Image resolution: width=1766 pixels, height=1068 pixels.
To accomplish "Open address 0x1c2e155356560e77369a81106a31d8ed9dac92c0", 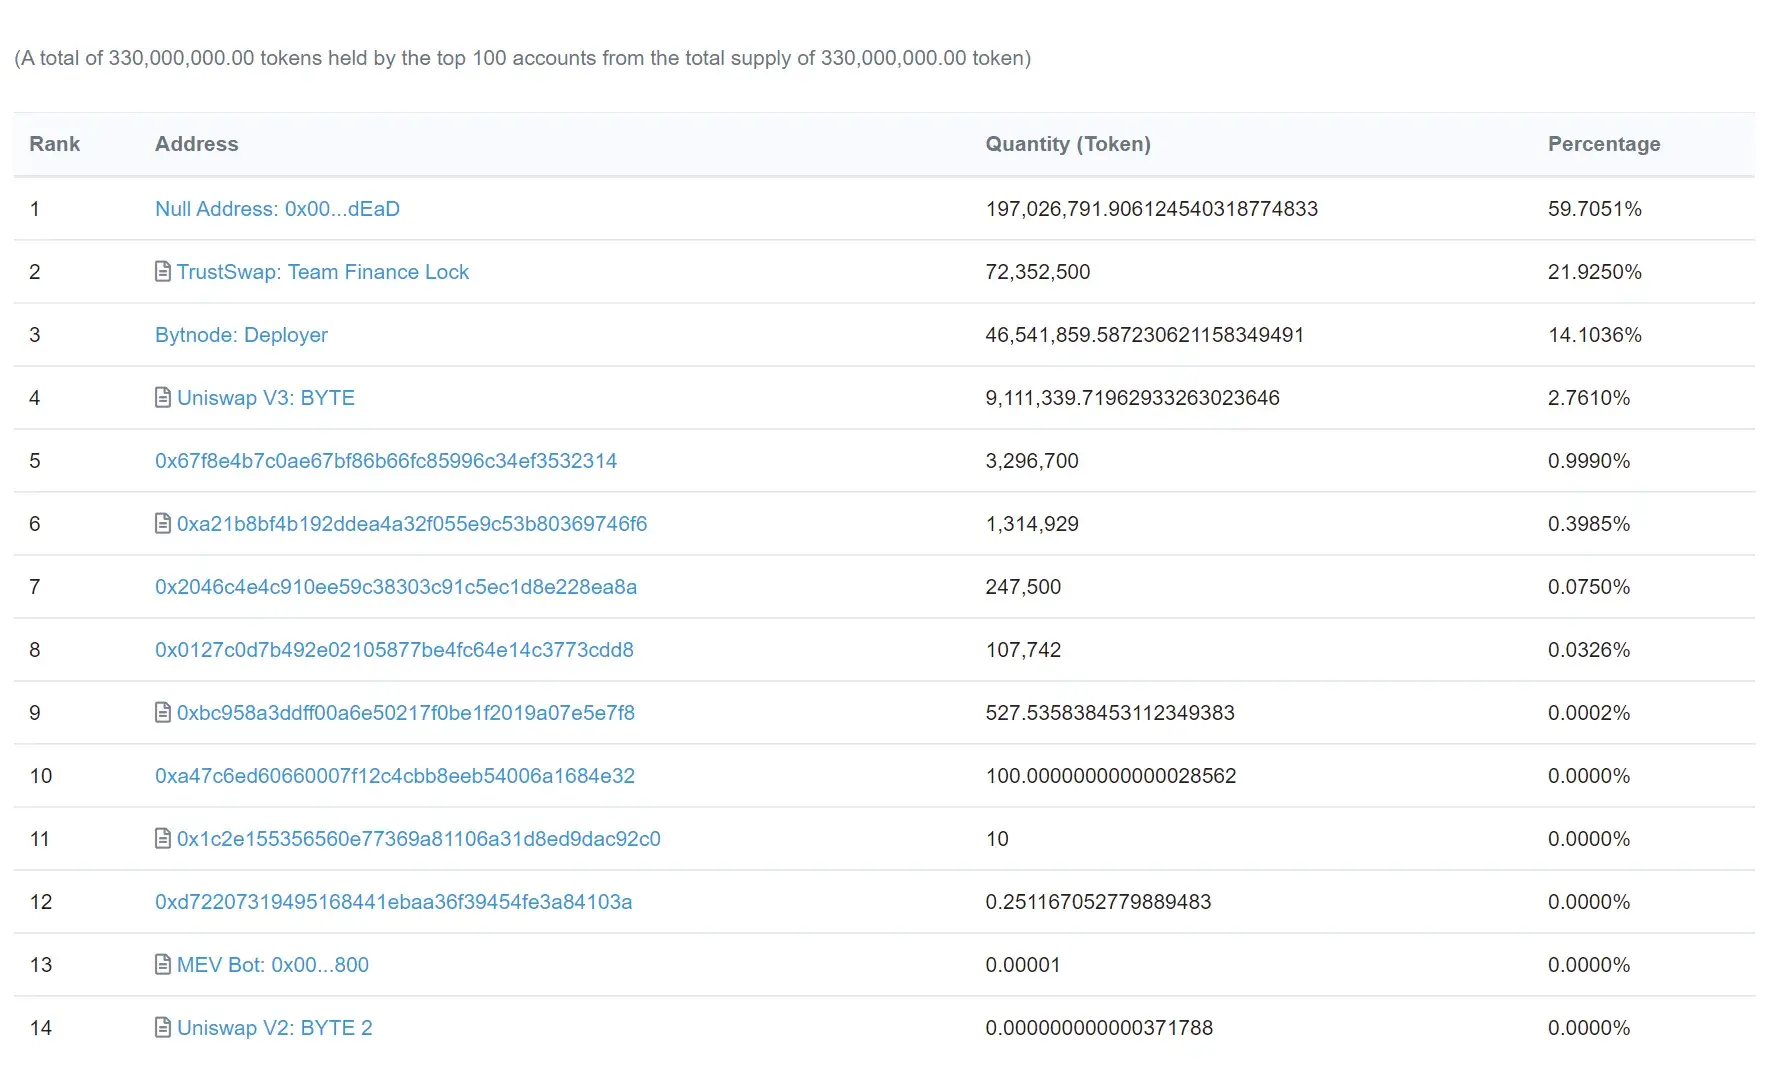I will [419, 839].
